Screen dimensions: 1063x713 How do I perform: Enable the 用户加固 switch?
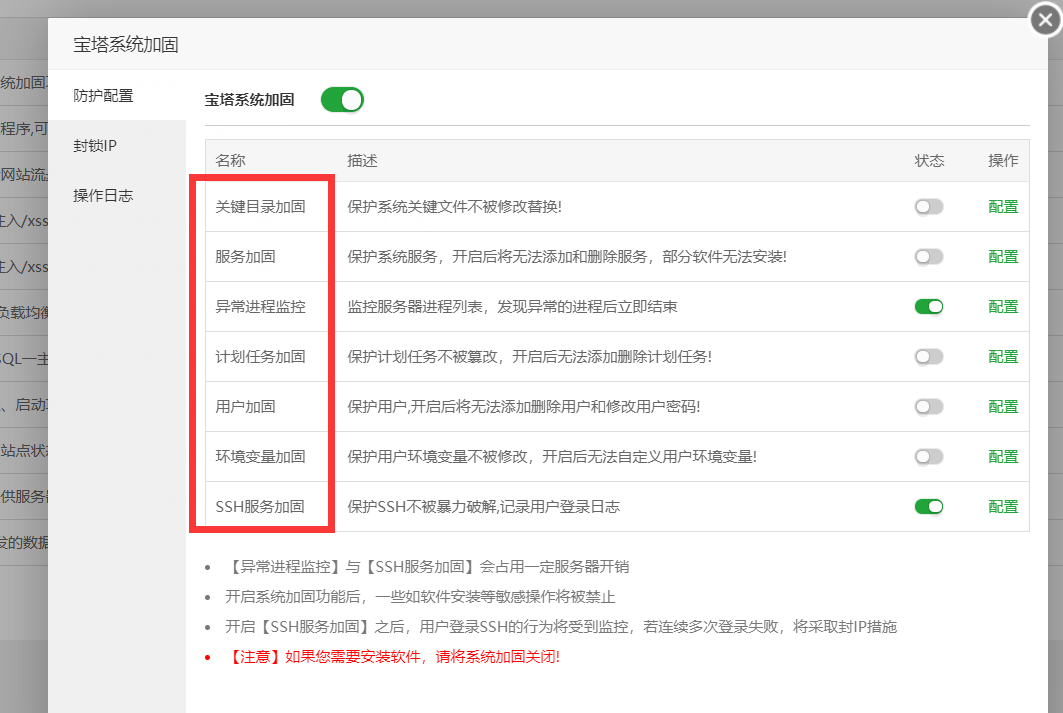click(929, 407)
